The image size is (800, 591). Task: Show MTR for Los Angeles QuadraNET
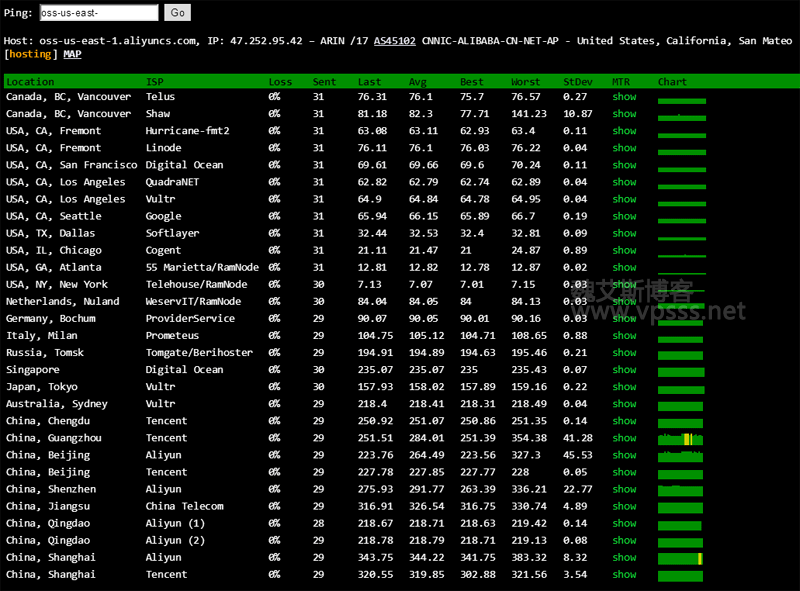pos(624,182)
